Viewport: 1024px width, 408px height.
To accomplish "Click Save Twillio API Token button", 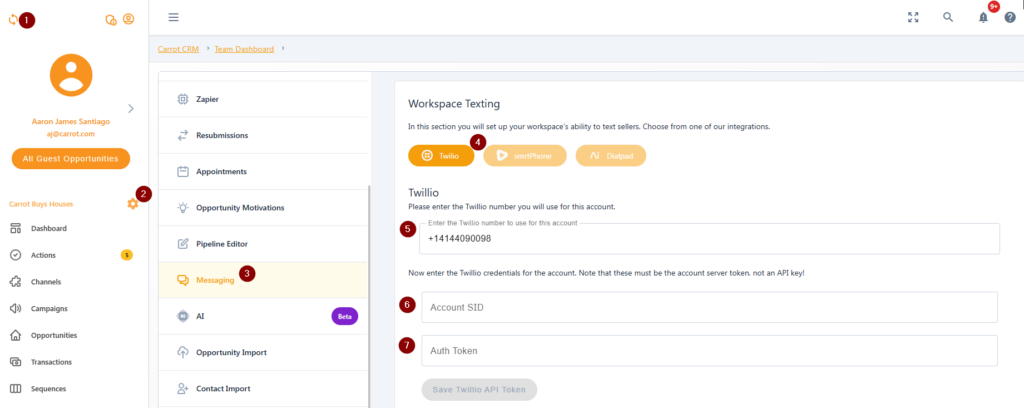I will pyautogui.click(x=479, y=390).
